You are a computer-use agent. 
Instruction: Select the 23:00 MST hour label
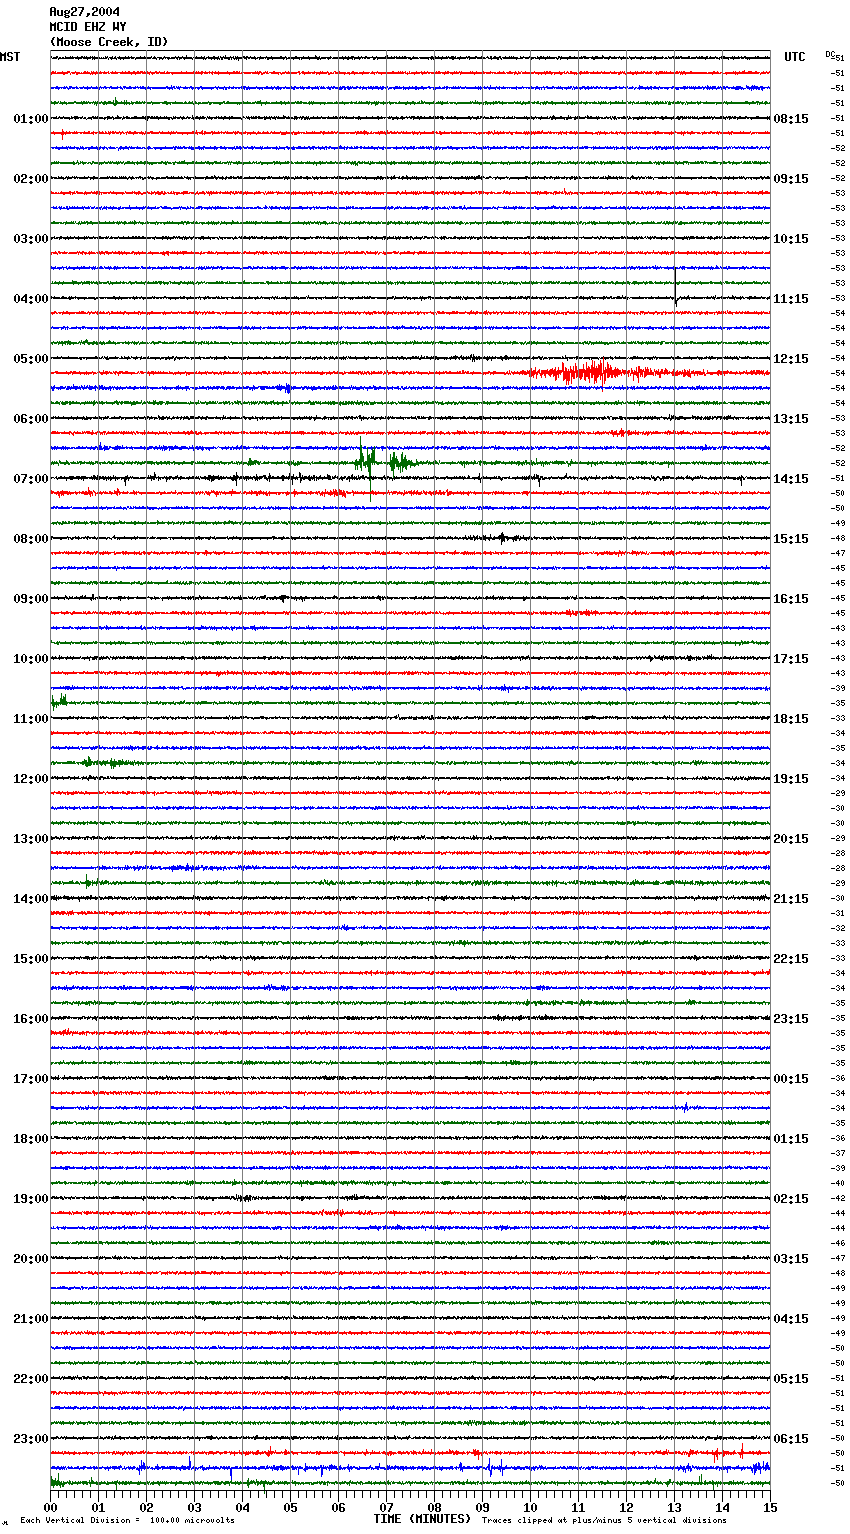pos(31,1439)
